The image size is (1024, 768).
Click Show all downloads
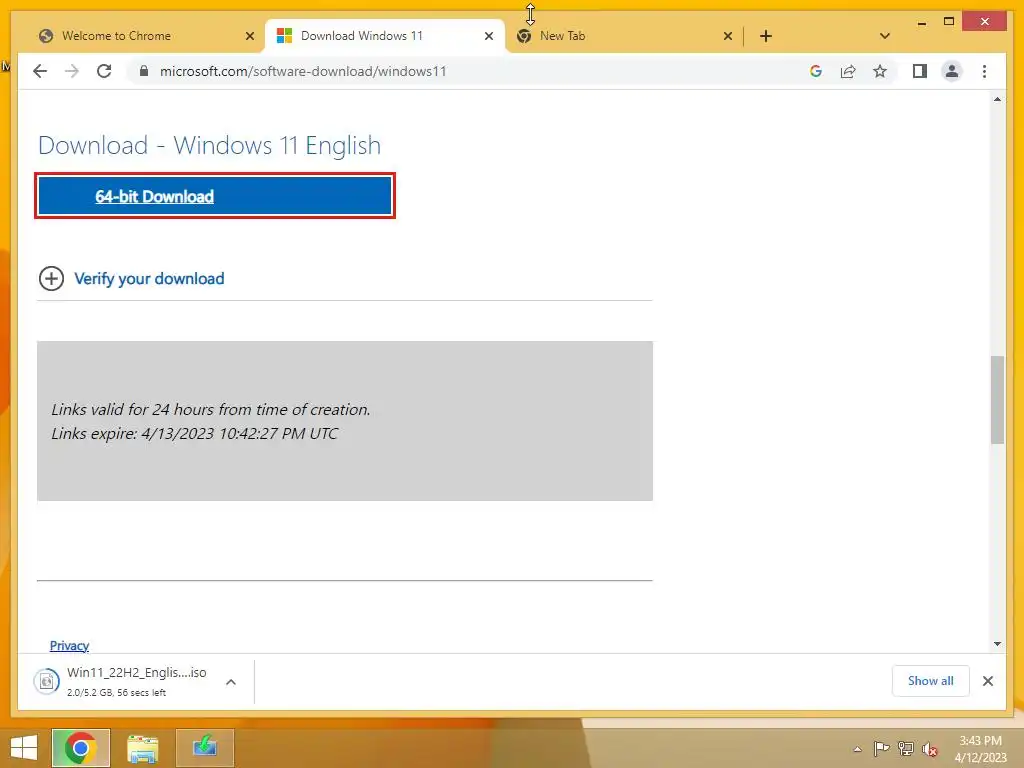pos(930,681)
